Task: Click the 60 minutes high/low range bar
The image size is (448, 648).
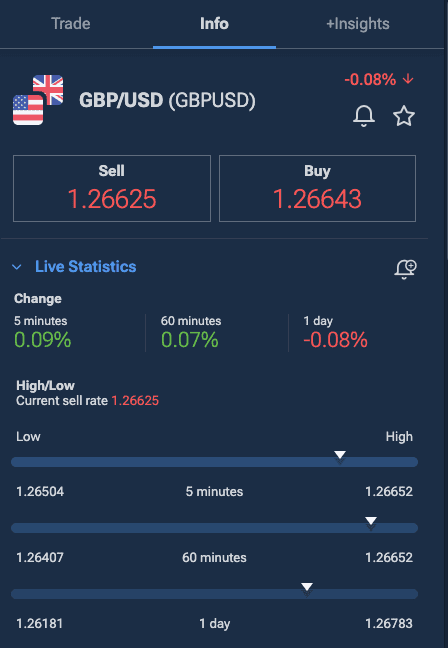Action: point(214,528)
